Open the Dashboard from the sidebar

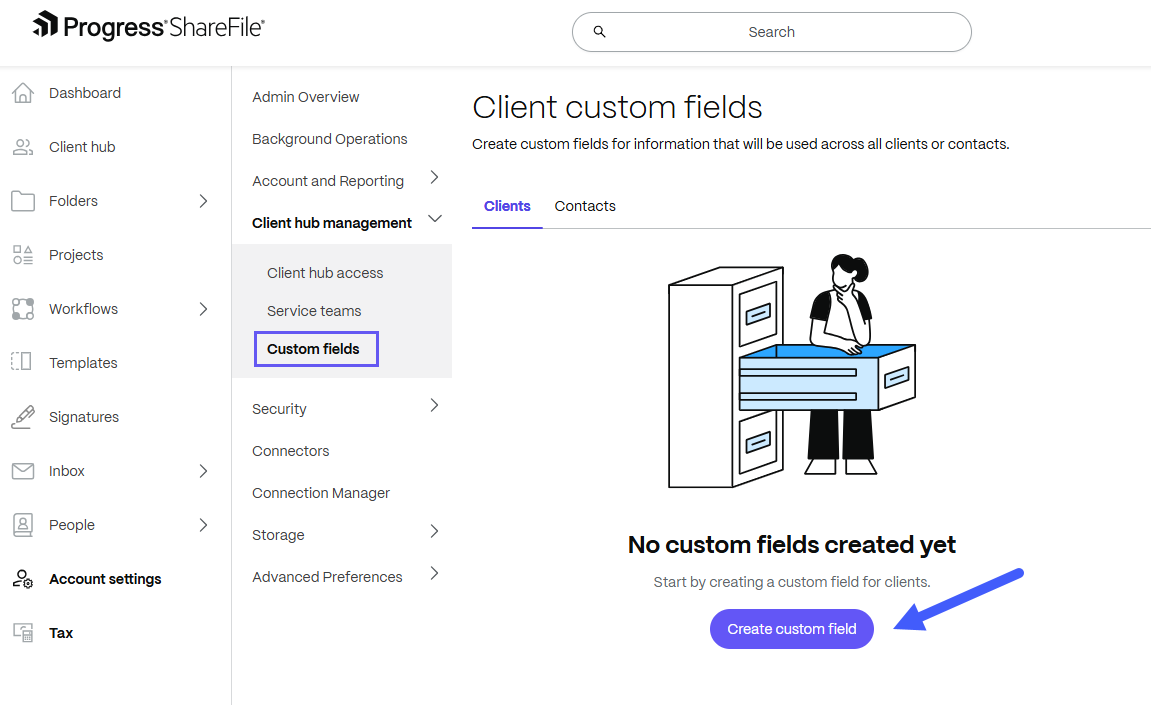85,92
